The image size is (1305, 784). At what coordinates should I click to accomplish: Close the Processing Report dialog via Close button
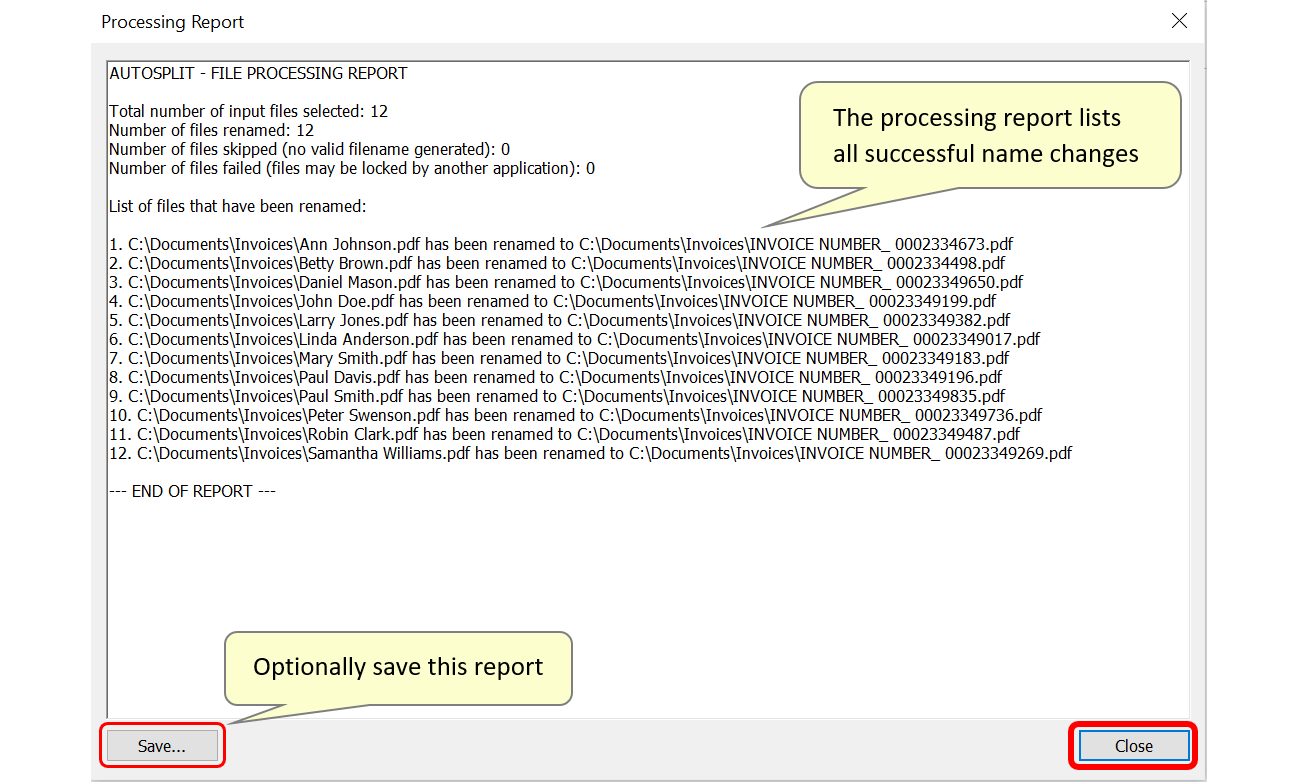tap(1134, 746)
